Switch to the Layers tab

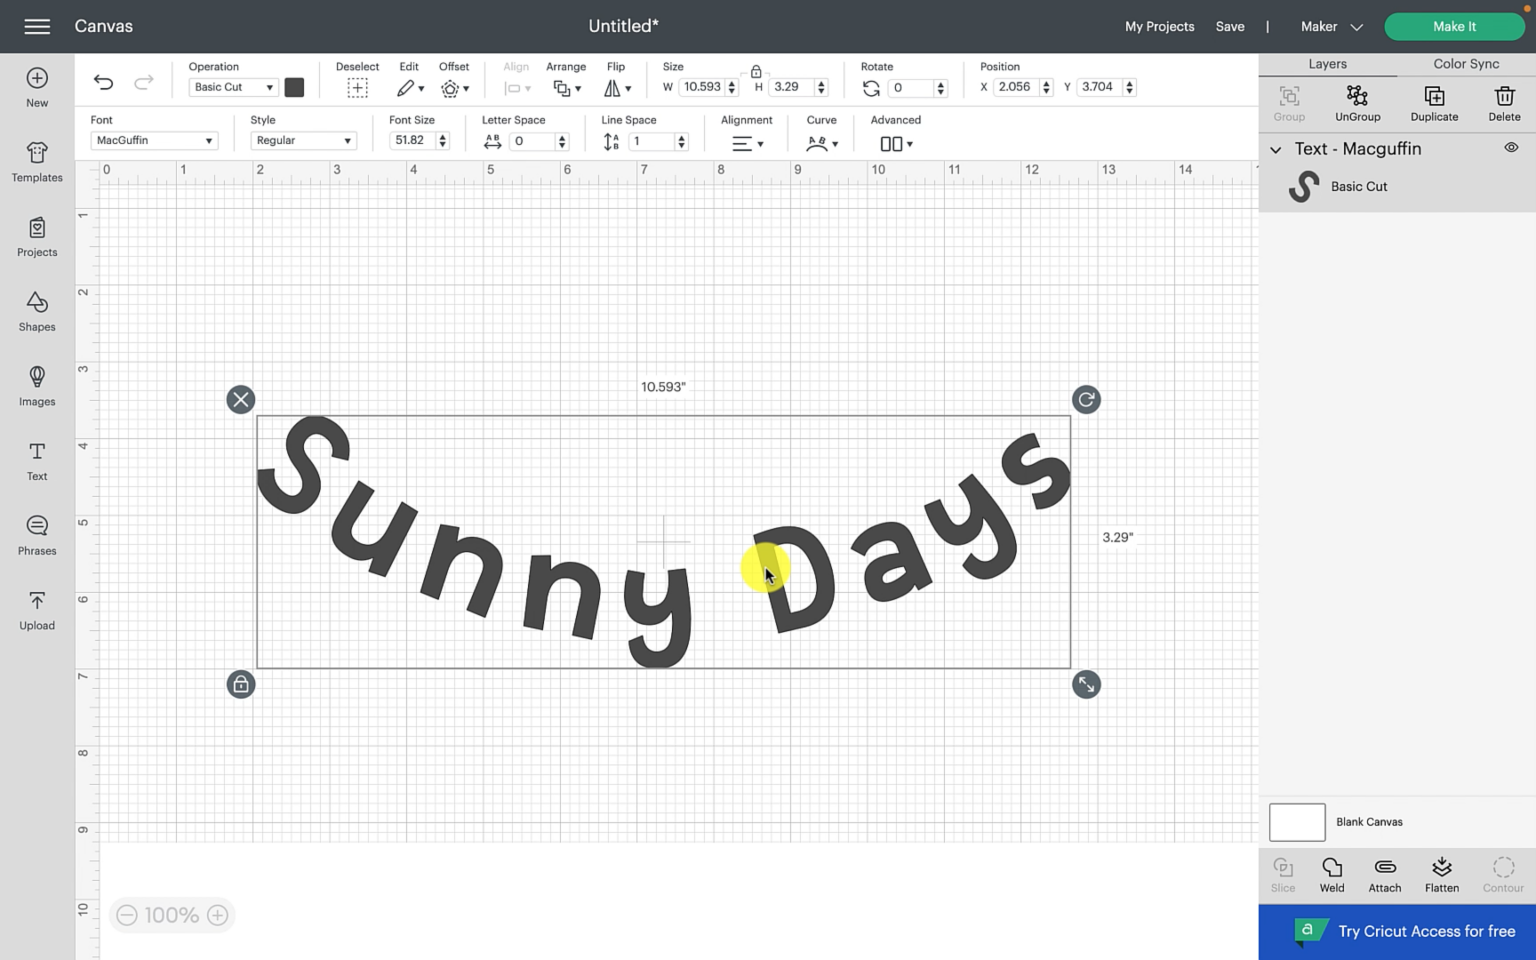click(1327, 64)
